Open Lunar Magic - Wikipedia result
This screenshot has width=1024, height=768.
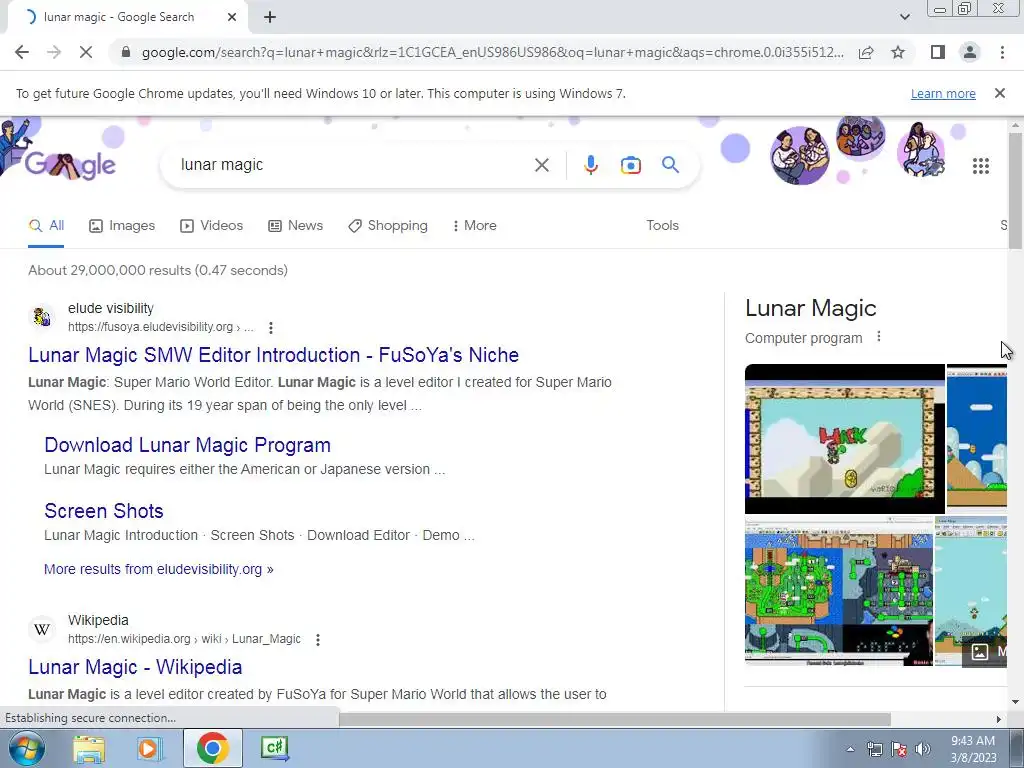click(x=135, y=667)
